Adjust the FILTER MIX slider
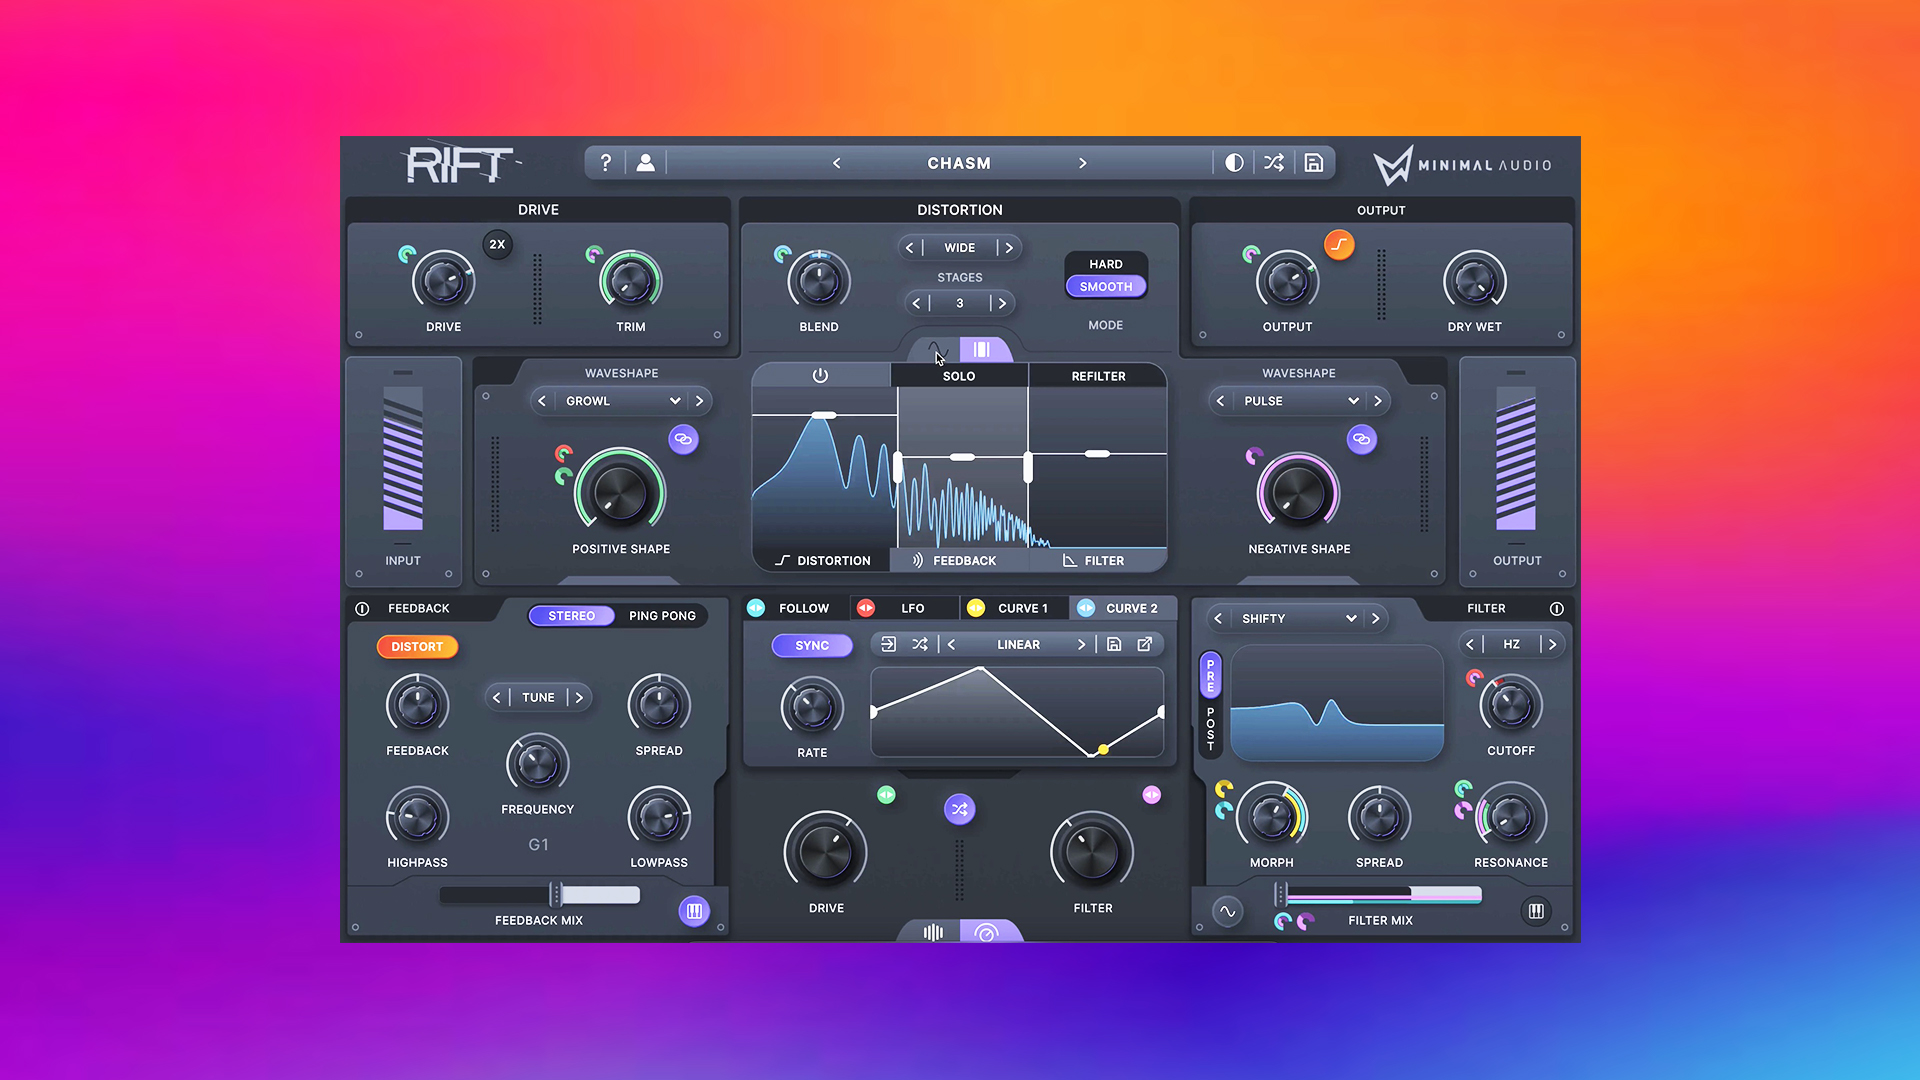Screen dimensions: 1920x1080 pos(1380,895)
